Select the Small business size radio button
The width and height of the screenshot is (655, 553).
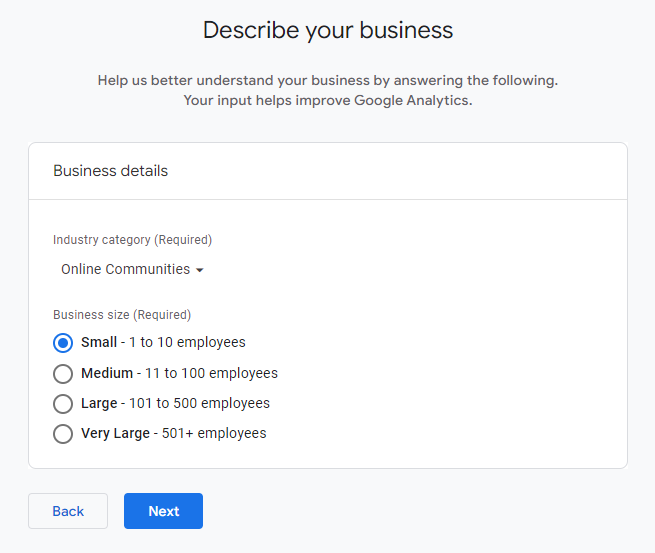63,343
